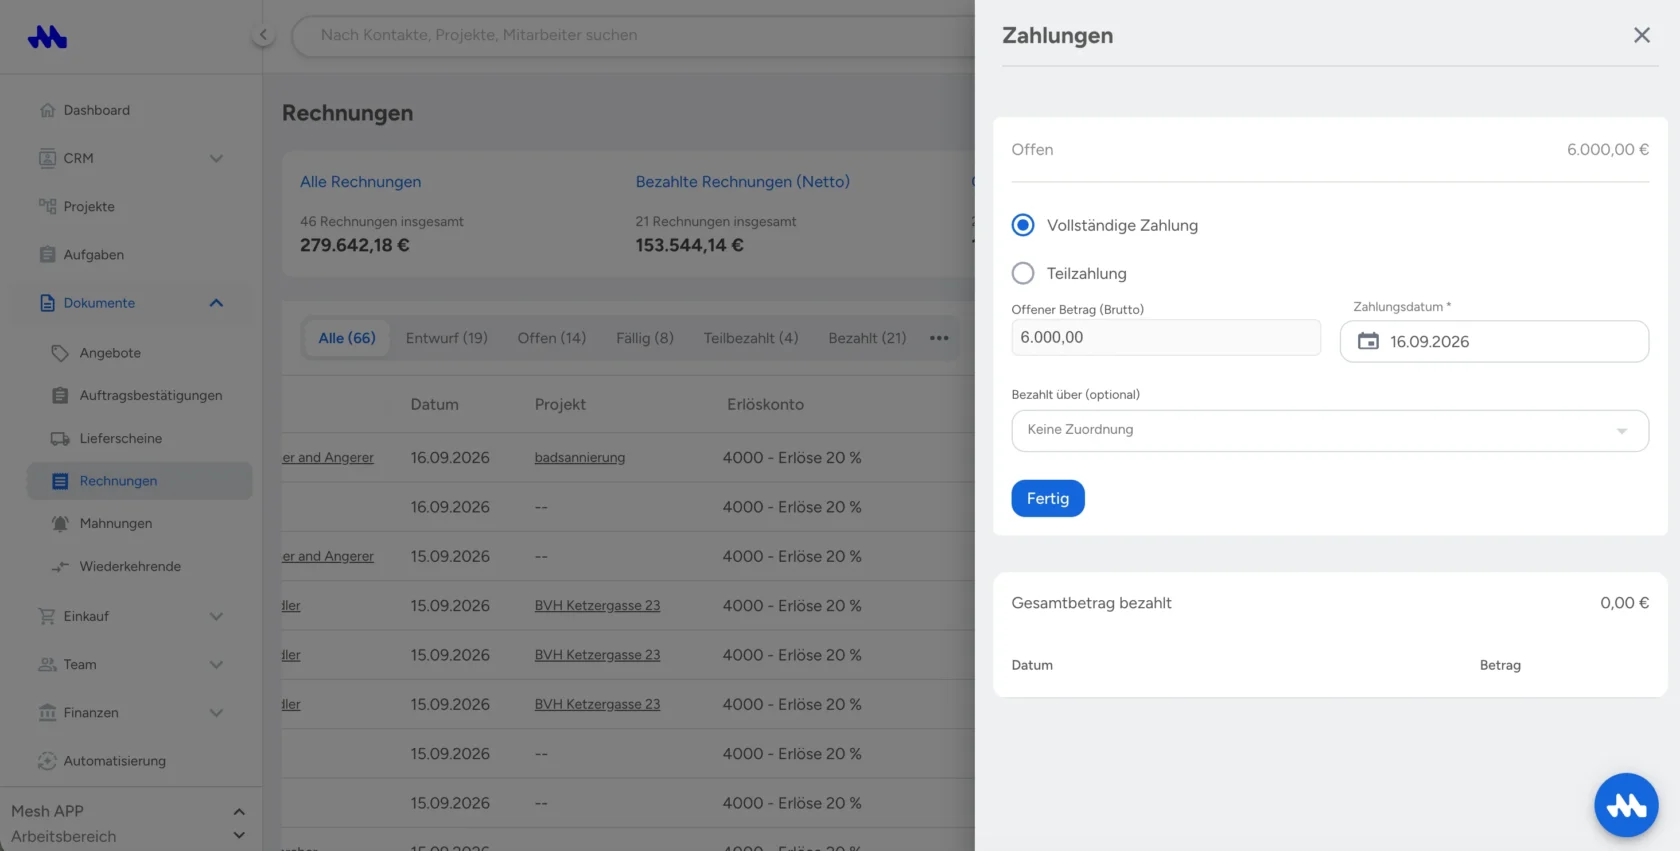This screenshot has width=1680, height=851.
Task: Click the Aufgaben clipboard icon
Action: 47,254
